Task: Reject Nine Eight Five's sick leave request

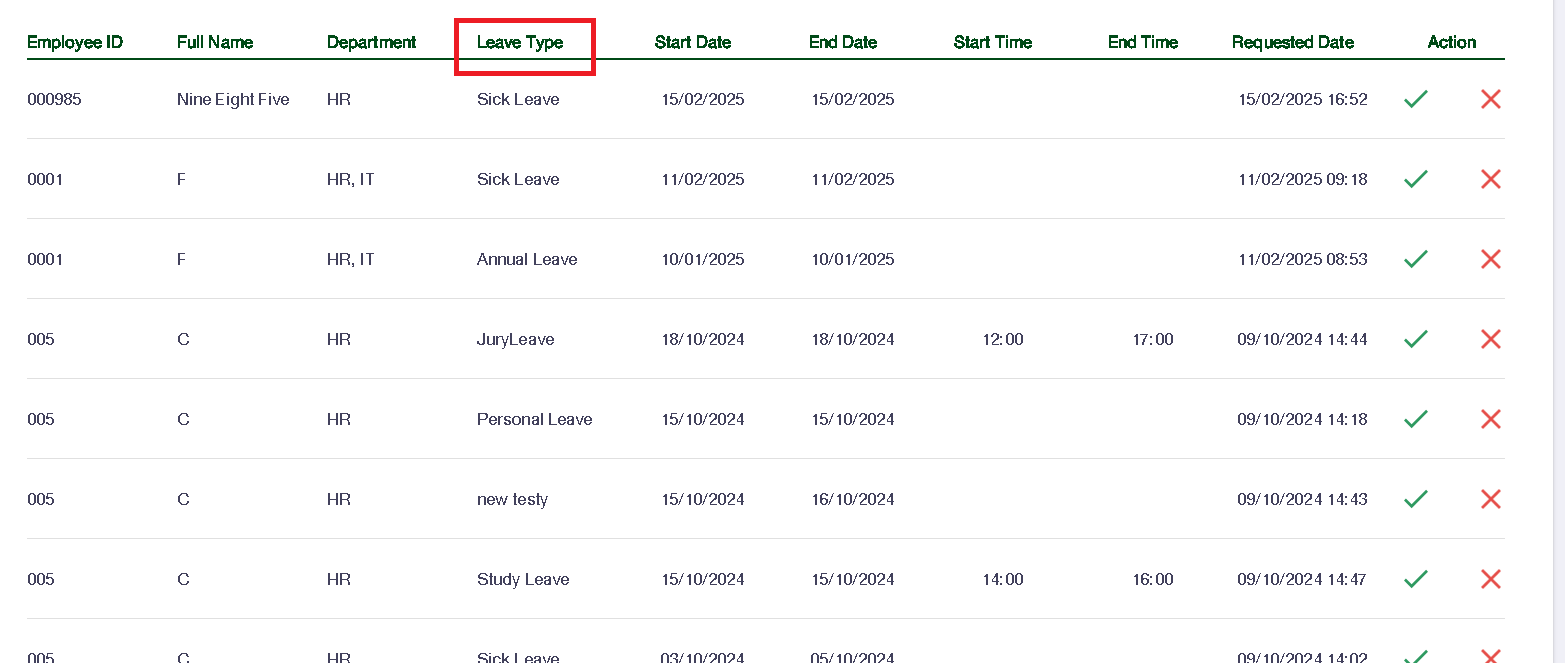Action: click(x=1490, y=99)
